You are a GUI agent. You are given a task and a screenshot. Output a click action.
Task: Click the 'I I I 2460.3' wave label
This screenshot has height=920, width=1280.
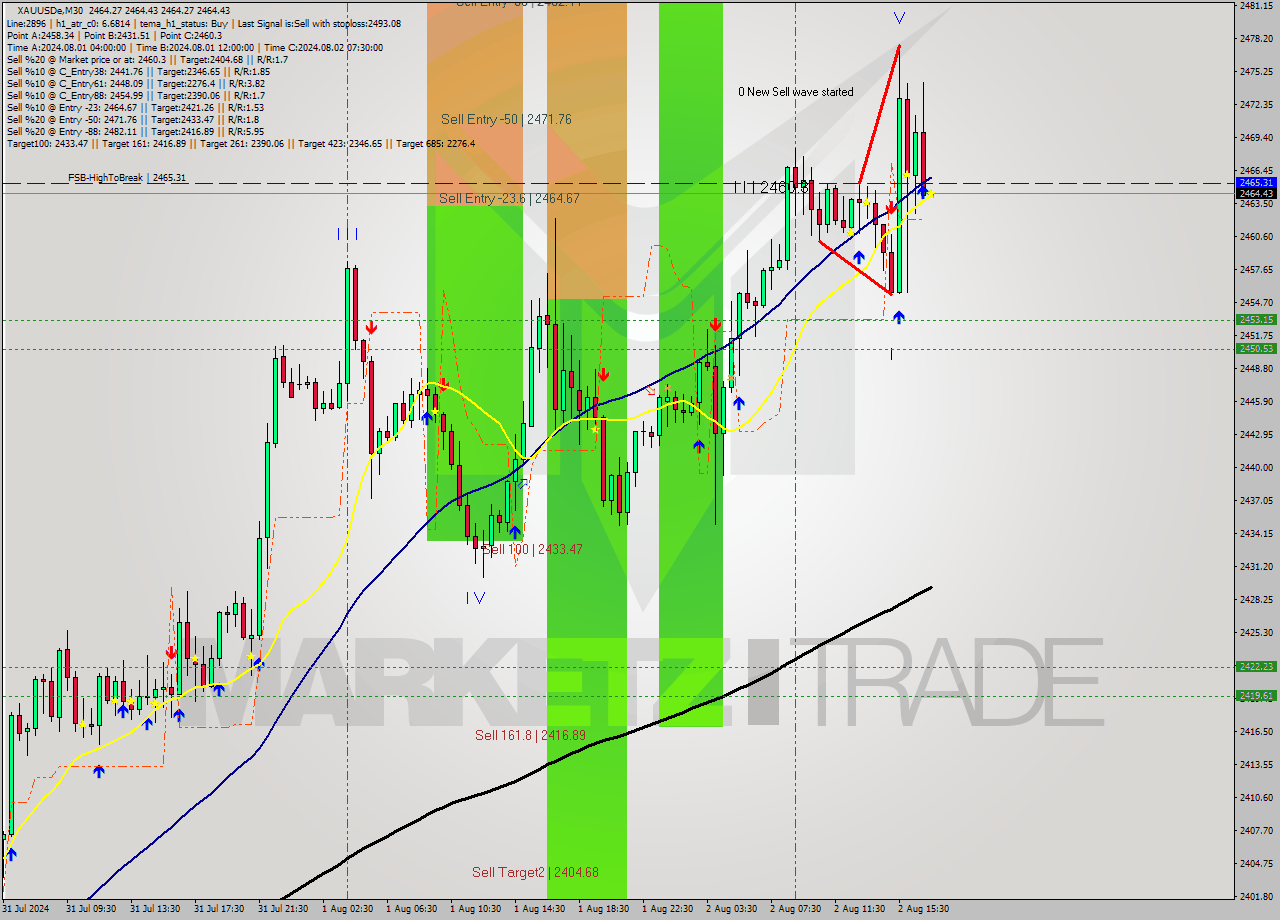771,187
